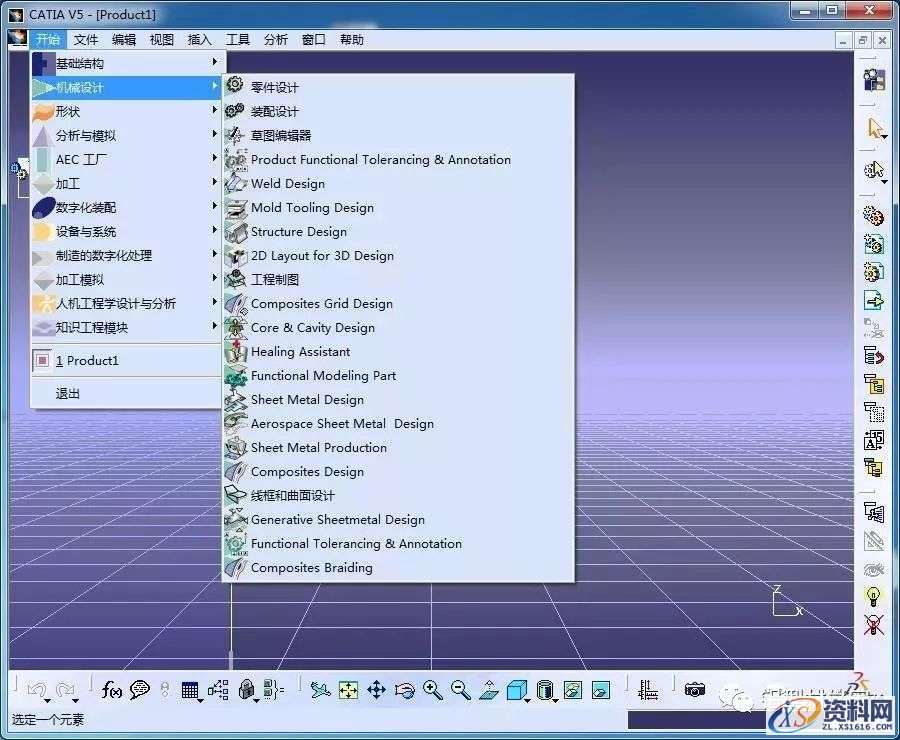Image resolution: width=900 pixels, height=740 pixels.
Task: Toggle the Fly Mode airplane icon
Action: 318,689
